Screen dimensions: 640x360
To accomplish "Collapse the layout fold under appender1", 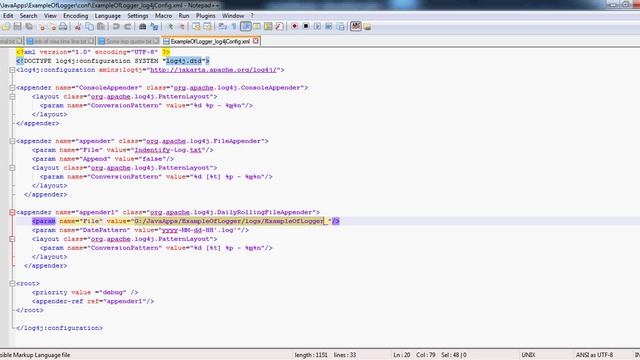I will click(x=12, y=239).
